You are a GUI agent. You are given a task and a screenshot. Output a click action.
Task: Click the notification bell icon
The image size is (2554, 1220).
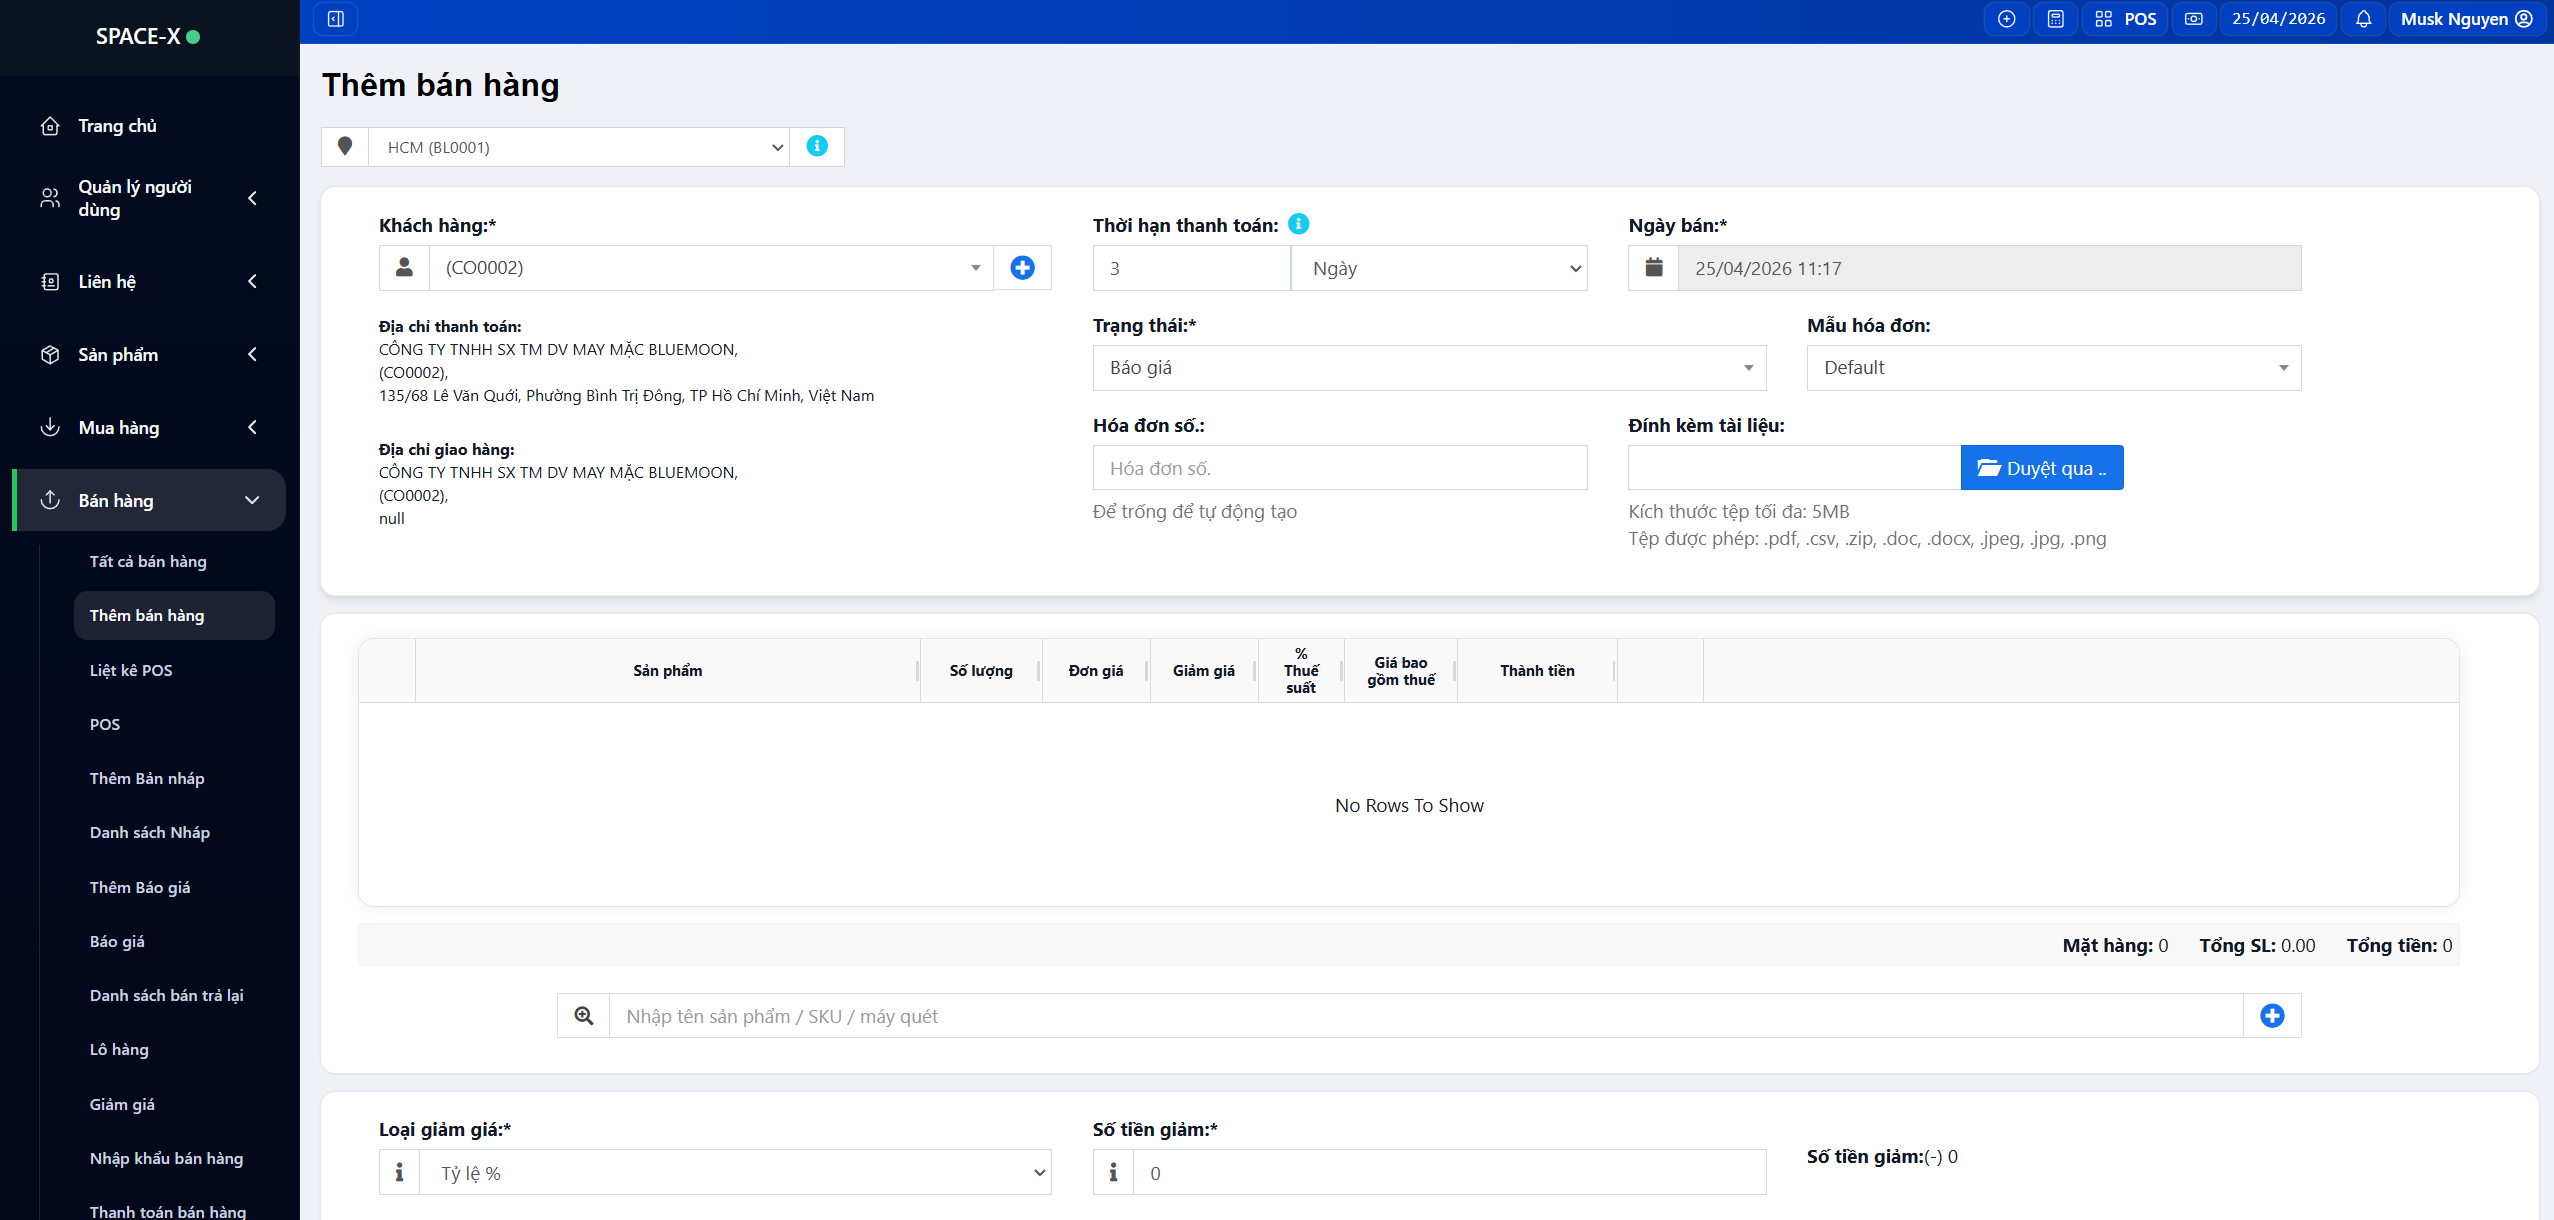coord(2363,19)
